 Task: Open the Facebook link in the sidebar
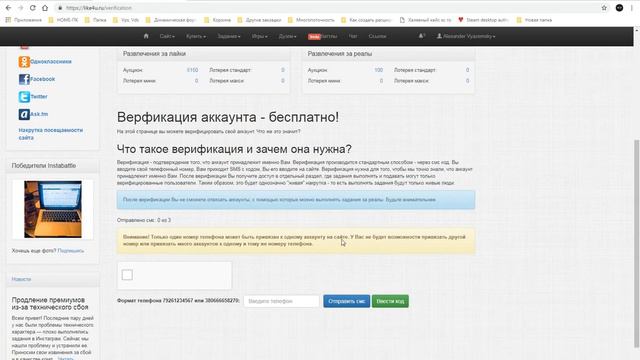(42, 79)
